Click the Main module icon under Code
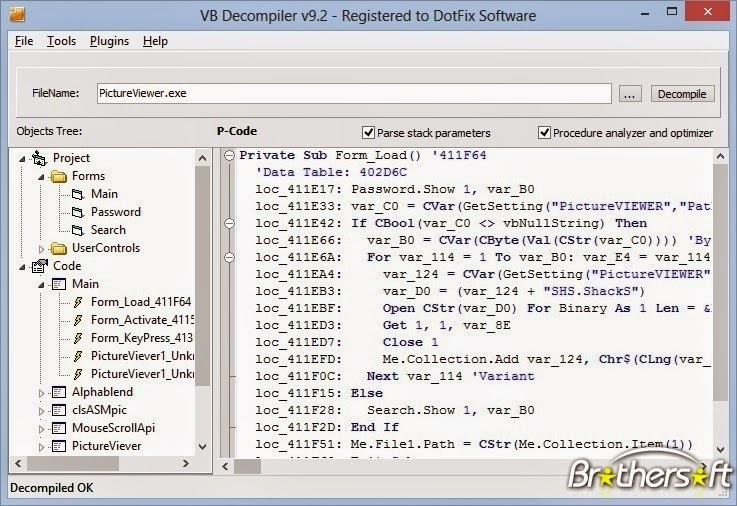737x506 pixels. [x=59, y=284]
